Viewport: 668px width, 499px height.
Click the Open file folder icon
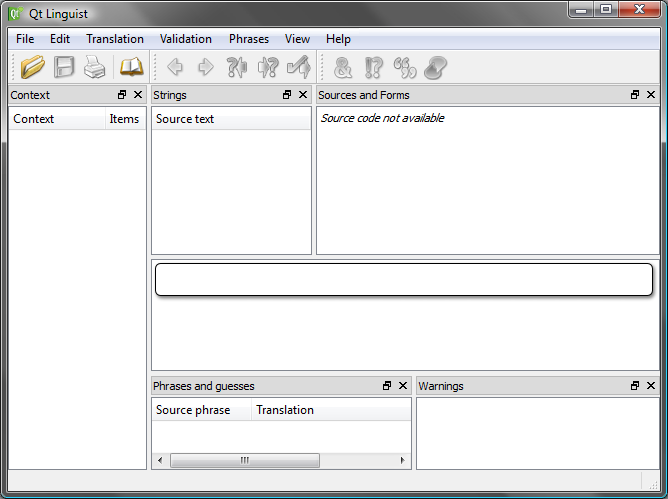[x=33, y=68]
